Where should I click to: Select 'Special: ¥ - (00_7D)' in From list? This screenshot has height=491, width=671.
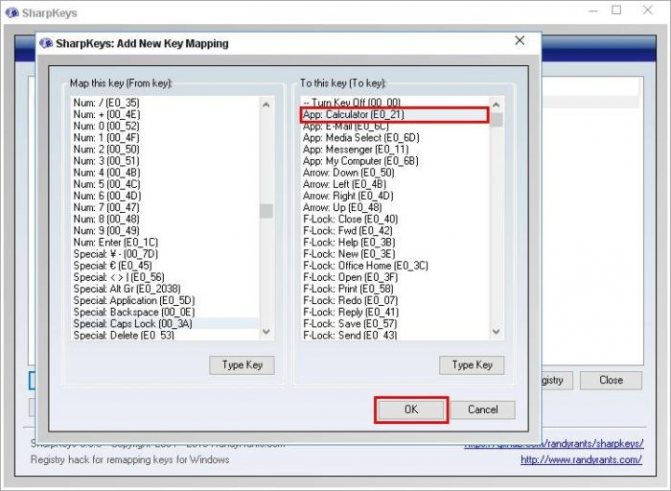[165, 254]
